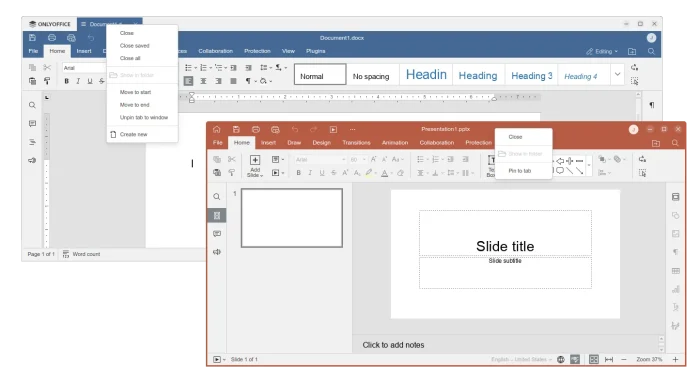Open Headings navigation panel in Document1 sidebar

tap(32, 142)
